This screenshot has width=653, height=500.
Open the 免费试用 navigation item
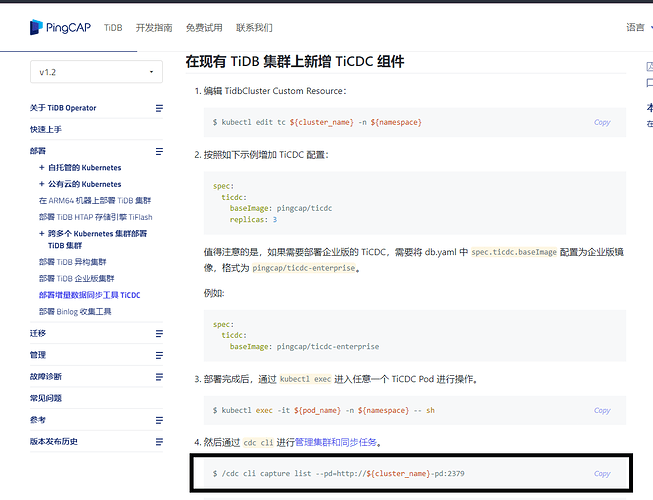[x=204, y=28]
